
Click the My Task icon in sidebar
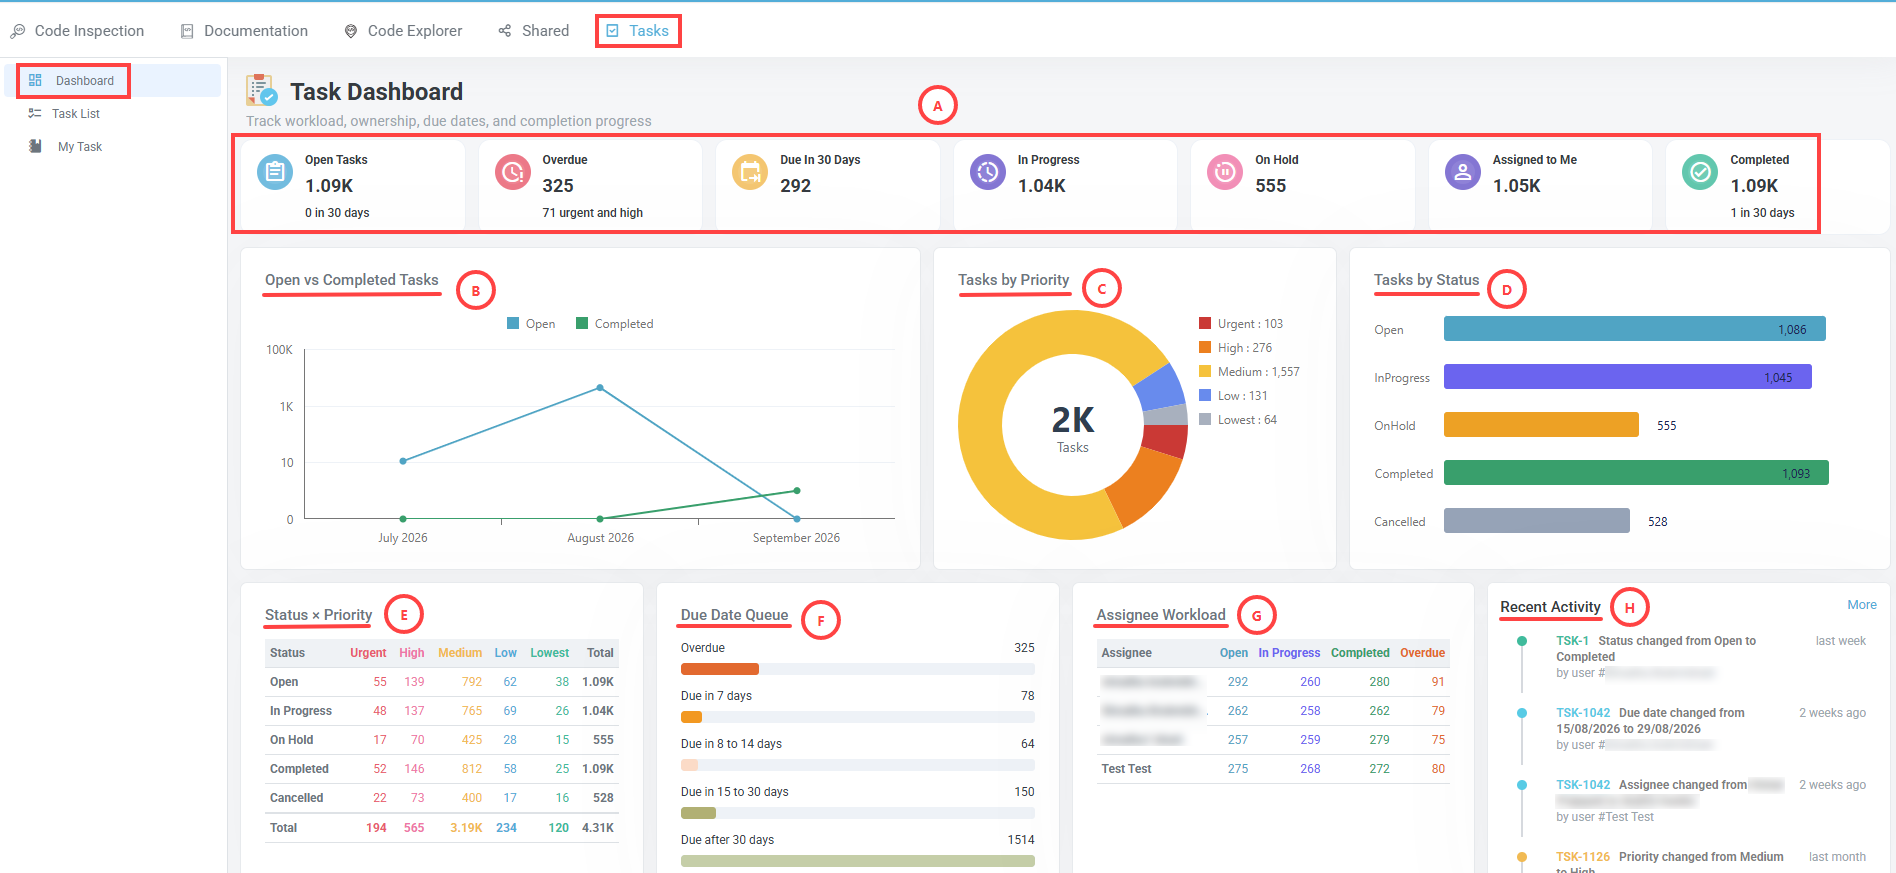click(x=35, y=146)
